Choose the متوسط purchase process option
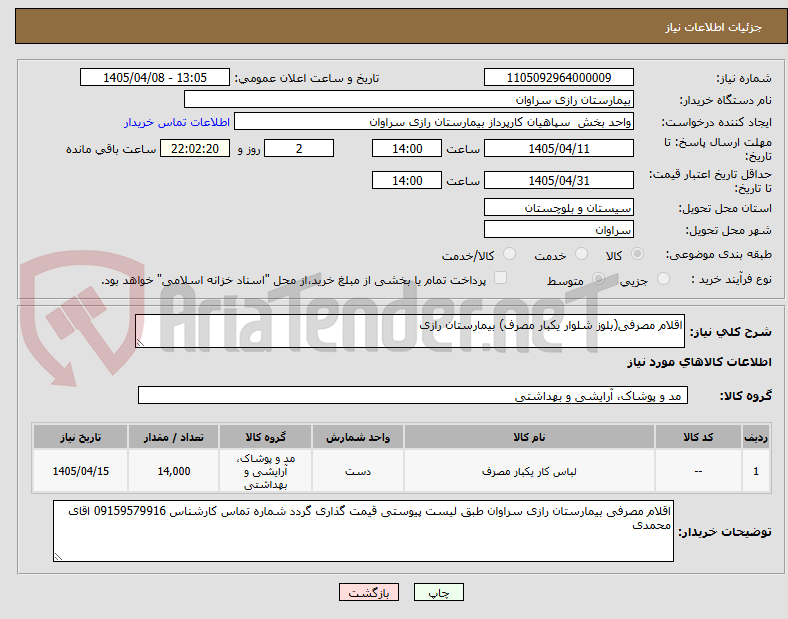788x619 pixels. click(599, 279)
